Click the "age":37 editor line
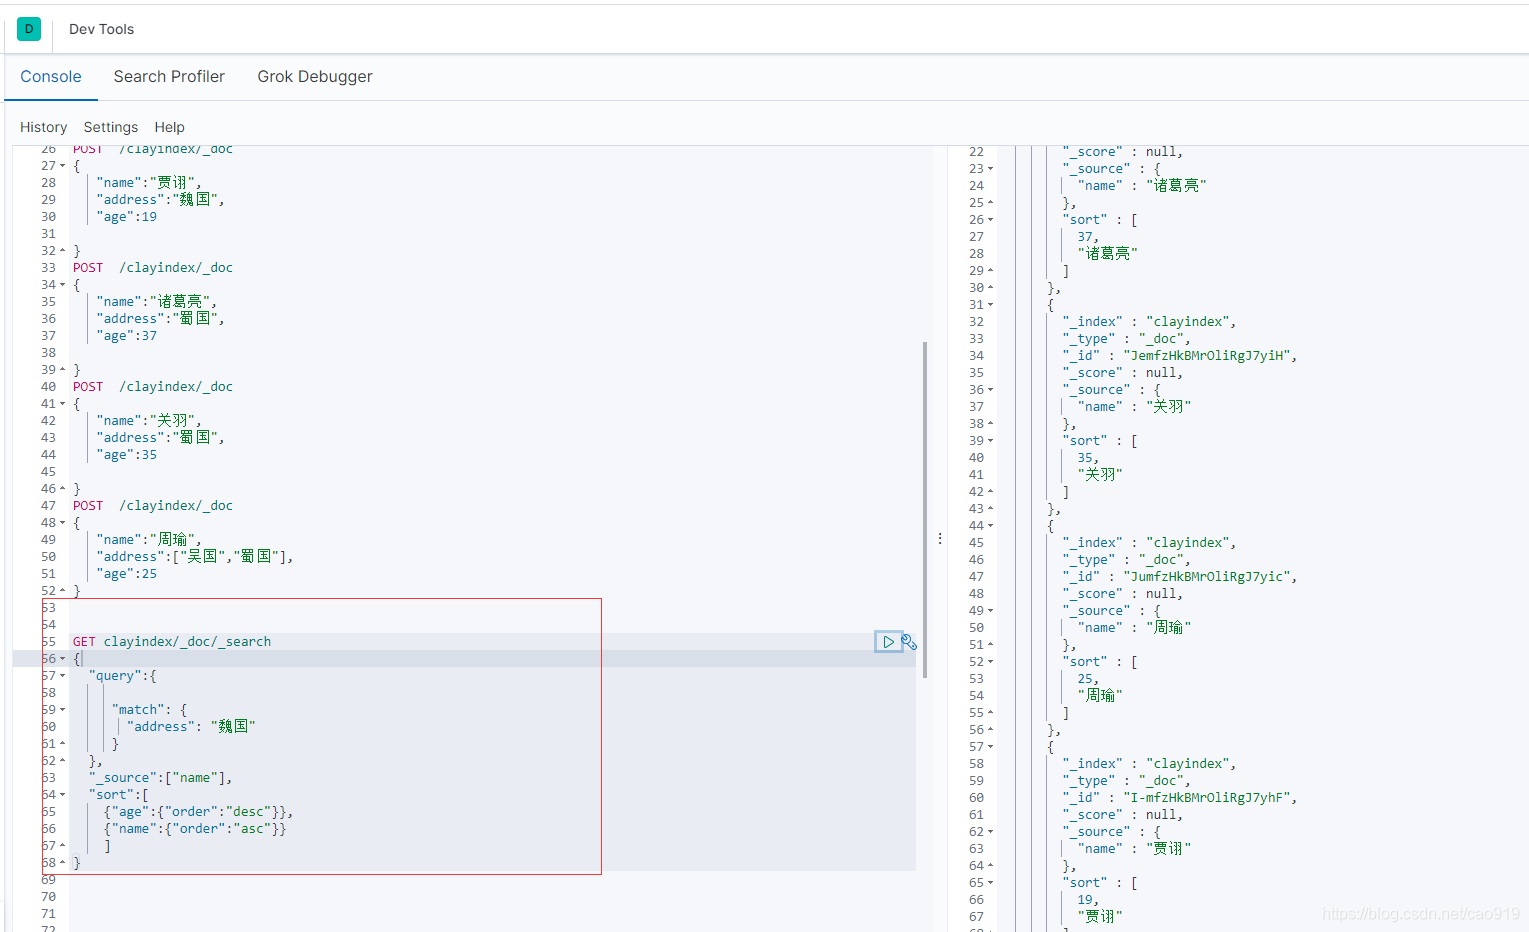Viewport: 1529px width, 932px height. pyautogui.click(x=127, y=336)
